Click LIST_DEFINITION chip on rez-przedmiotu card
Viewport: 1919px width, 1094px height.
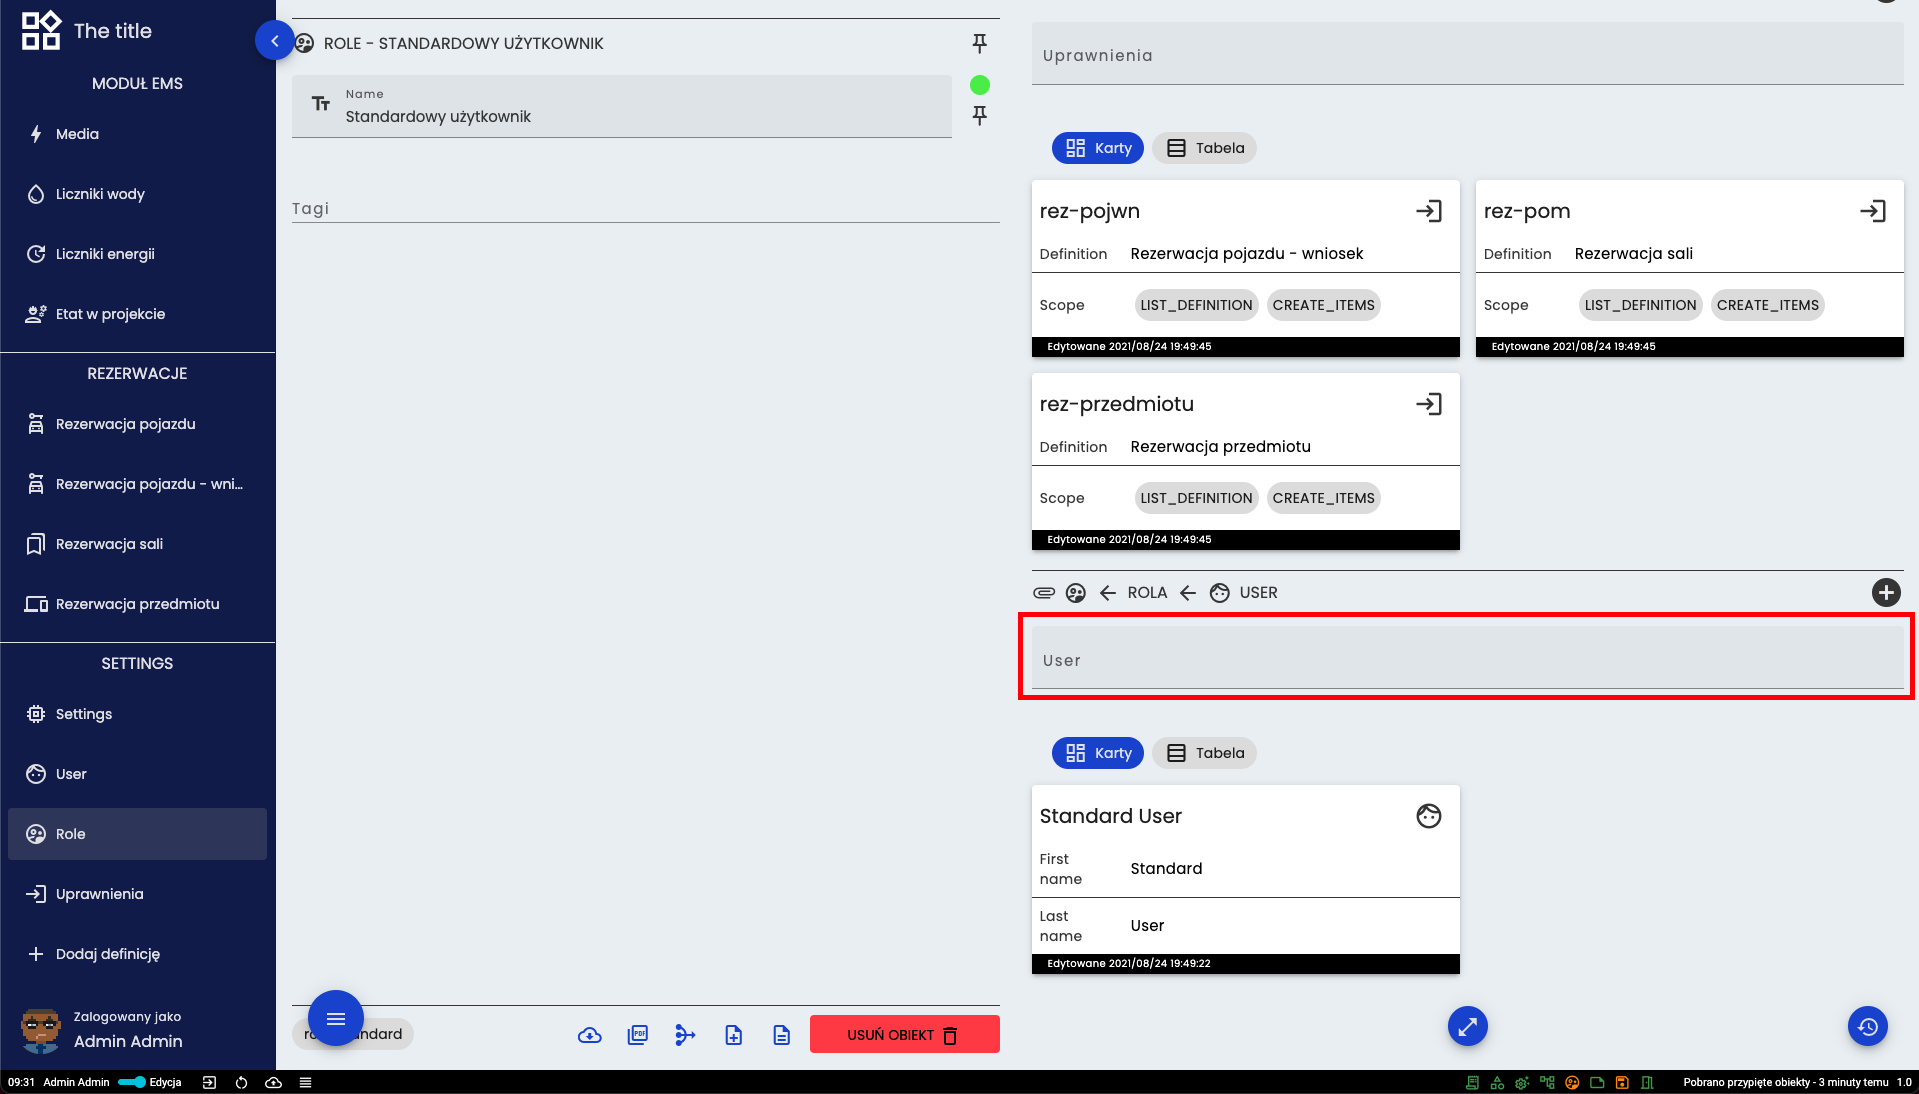coord(1196,498)
